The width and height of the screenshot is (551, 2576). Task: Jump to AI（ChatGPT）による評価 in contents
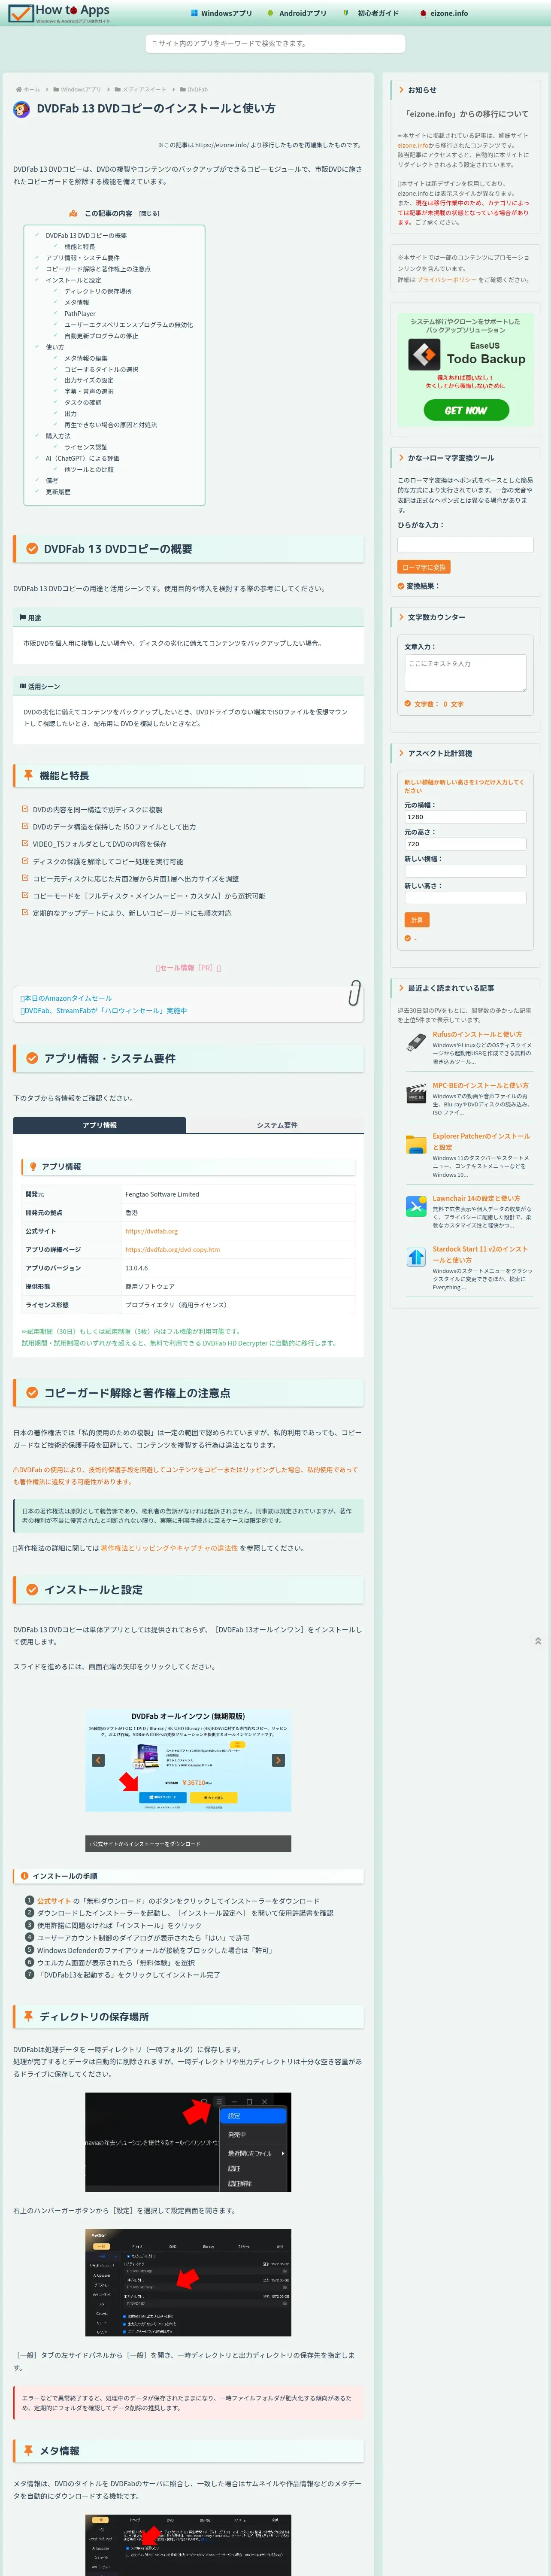tap(82, 459)
